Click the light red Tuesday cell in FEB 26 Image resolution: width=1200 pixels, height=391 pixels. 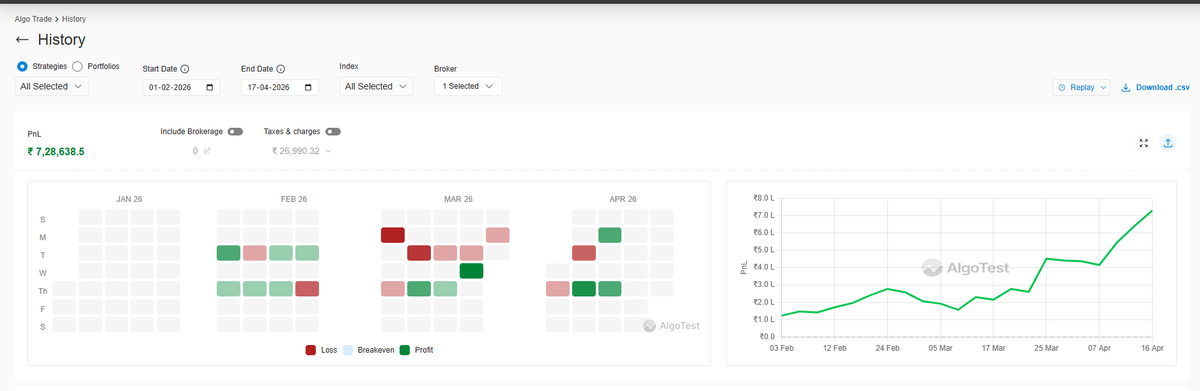pos(255,253)
